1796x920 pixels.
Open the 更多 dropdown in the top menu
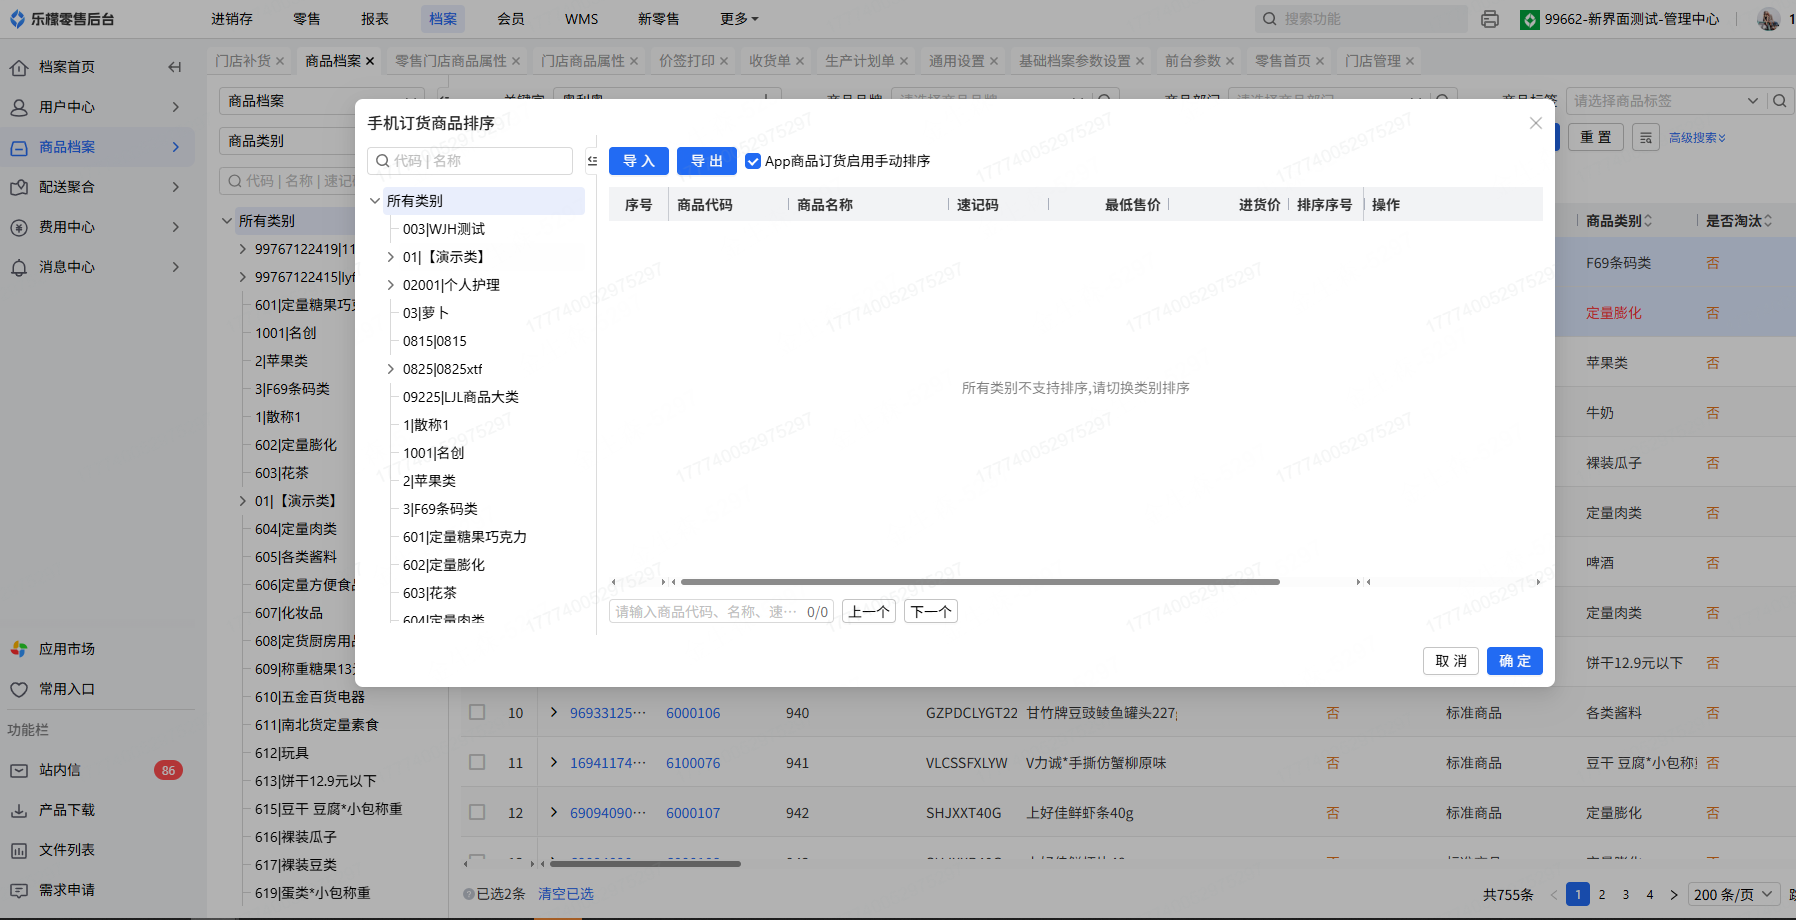pos(739,19)
